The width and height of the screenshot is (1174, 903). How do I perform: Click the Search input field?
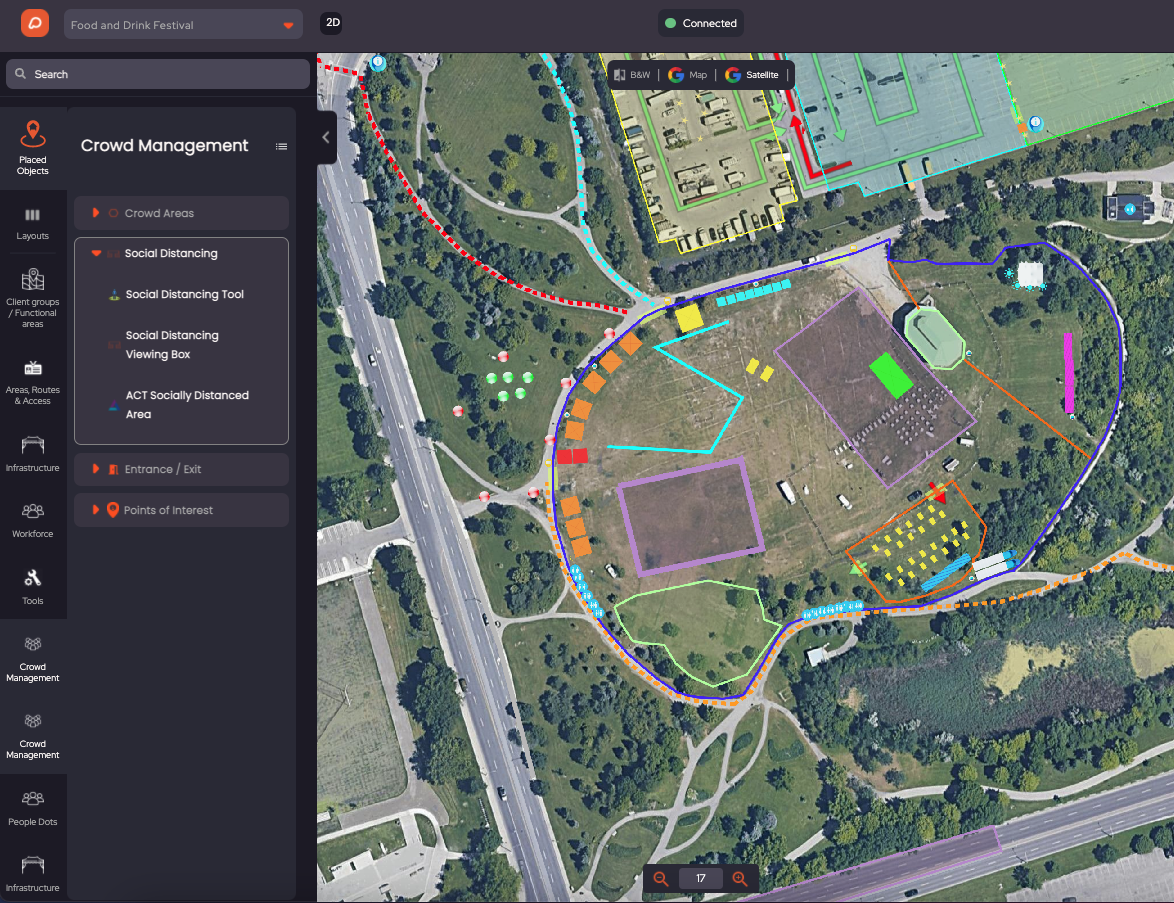click(158, 74)
